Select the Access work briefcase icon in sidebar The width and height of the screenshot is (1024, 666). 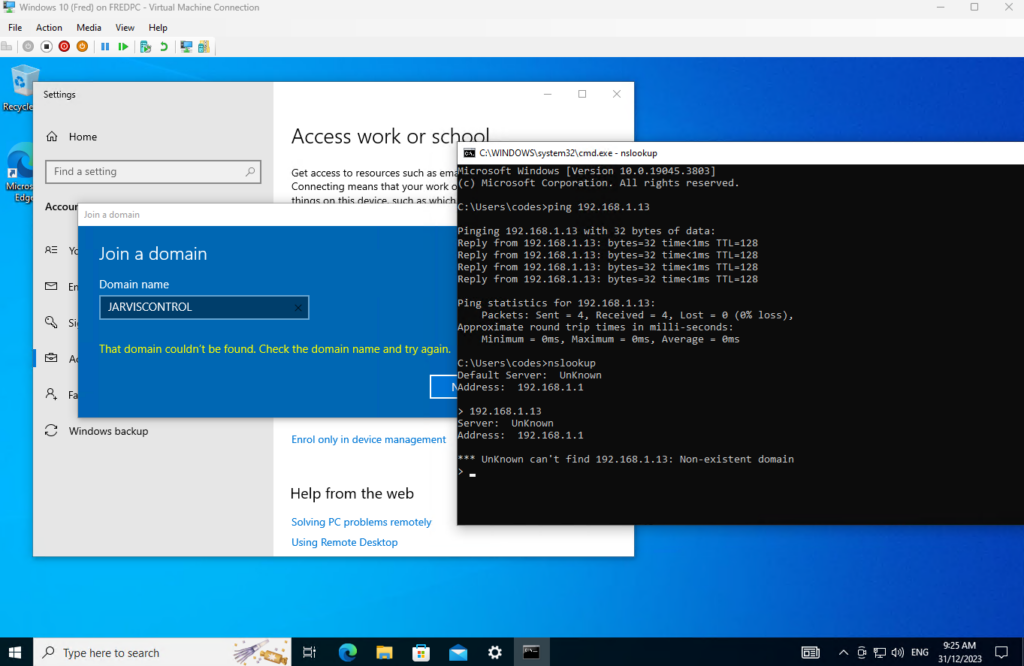pyautogui.click(x=51, y=358)
